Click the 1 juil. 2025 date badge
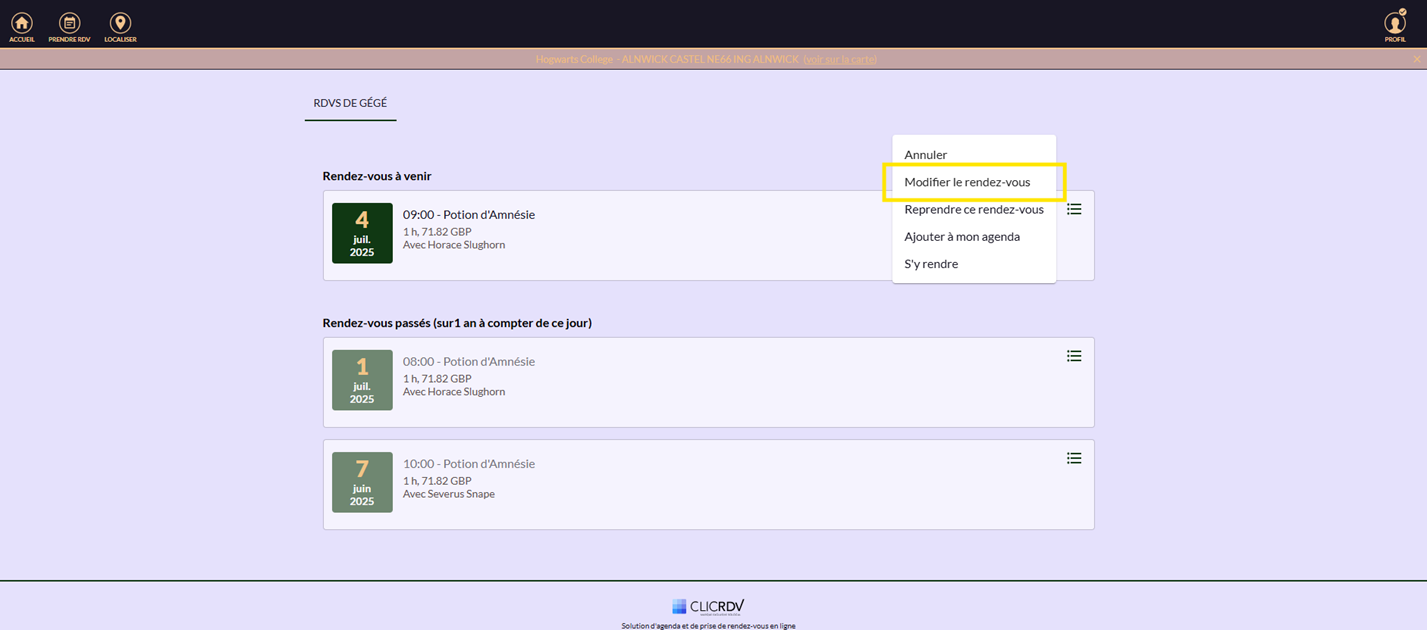1427x630 pixels. point(362,380)
